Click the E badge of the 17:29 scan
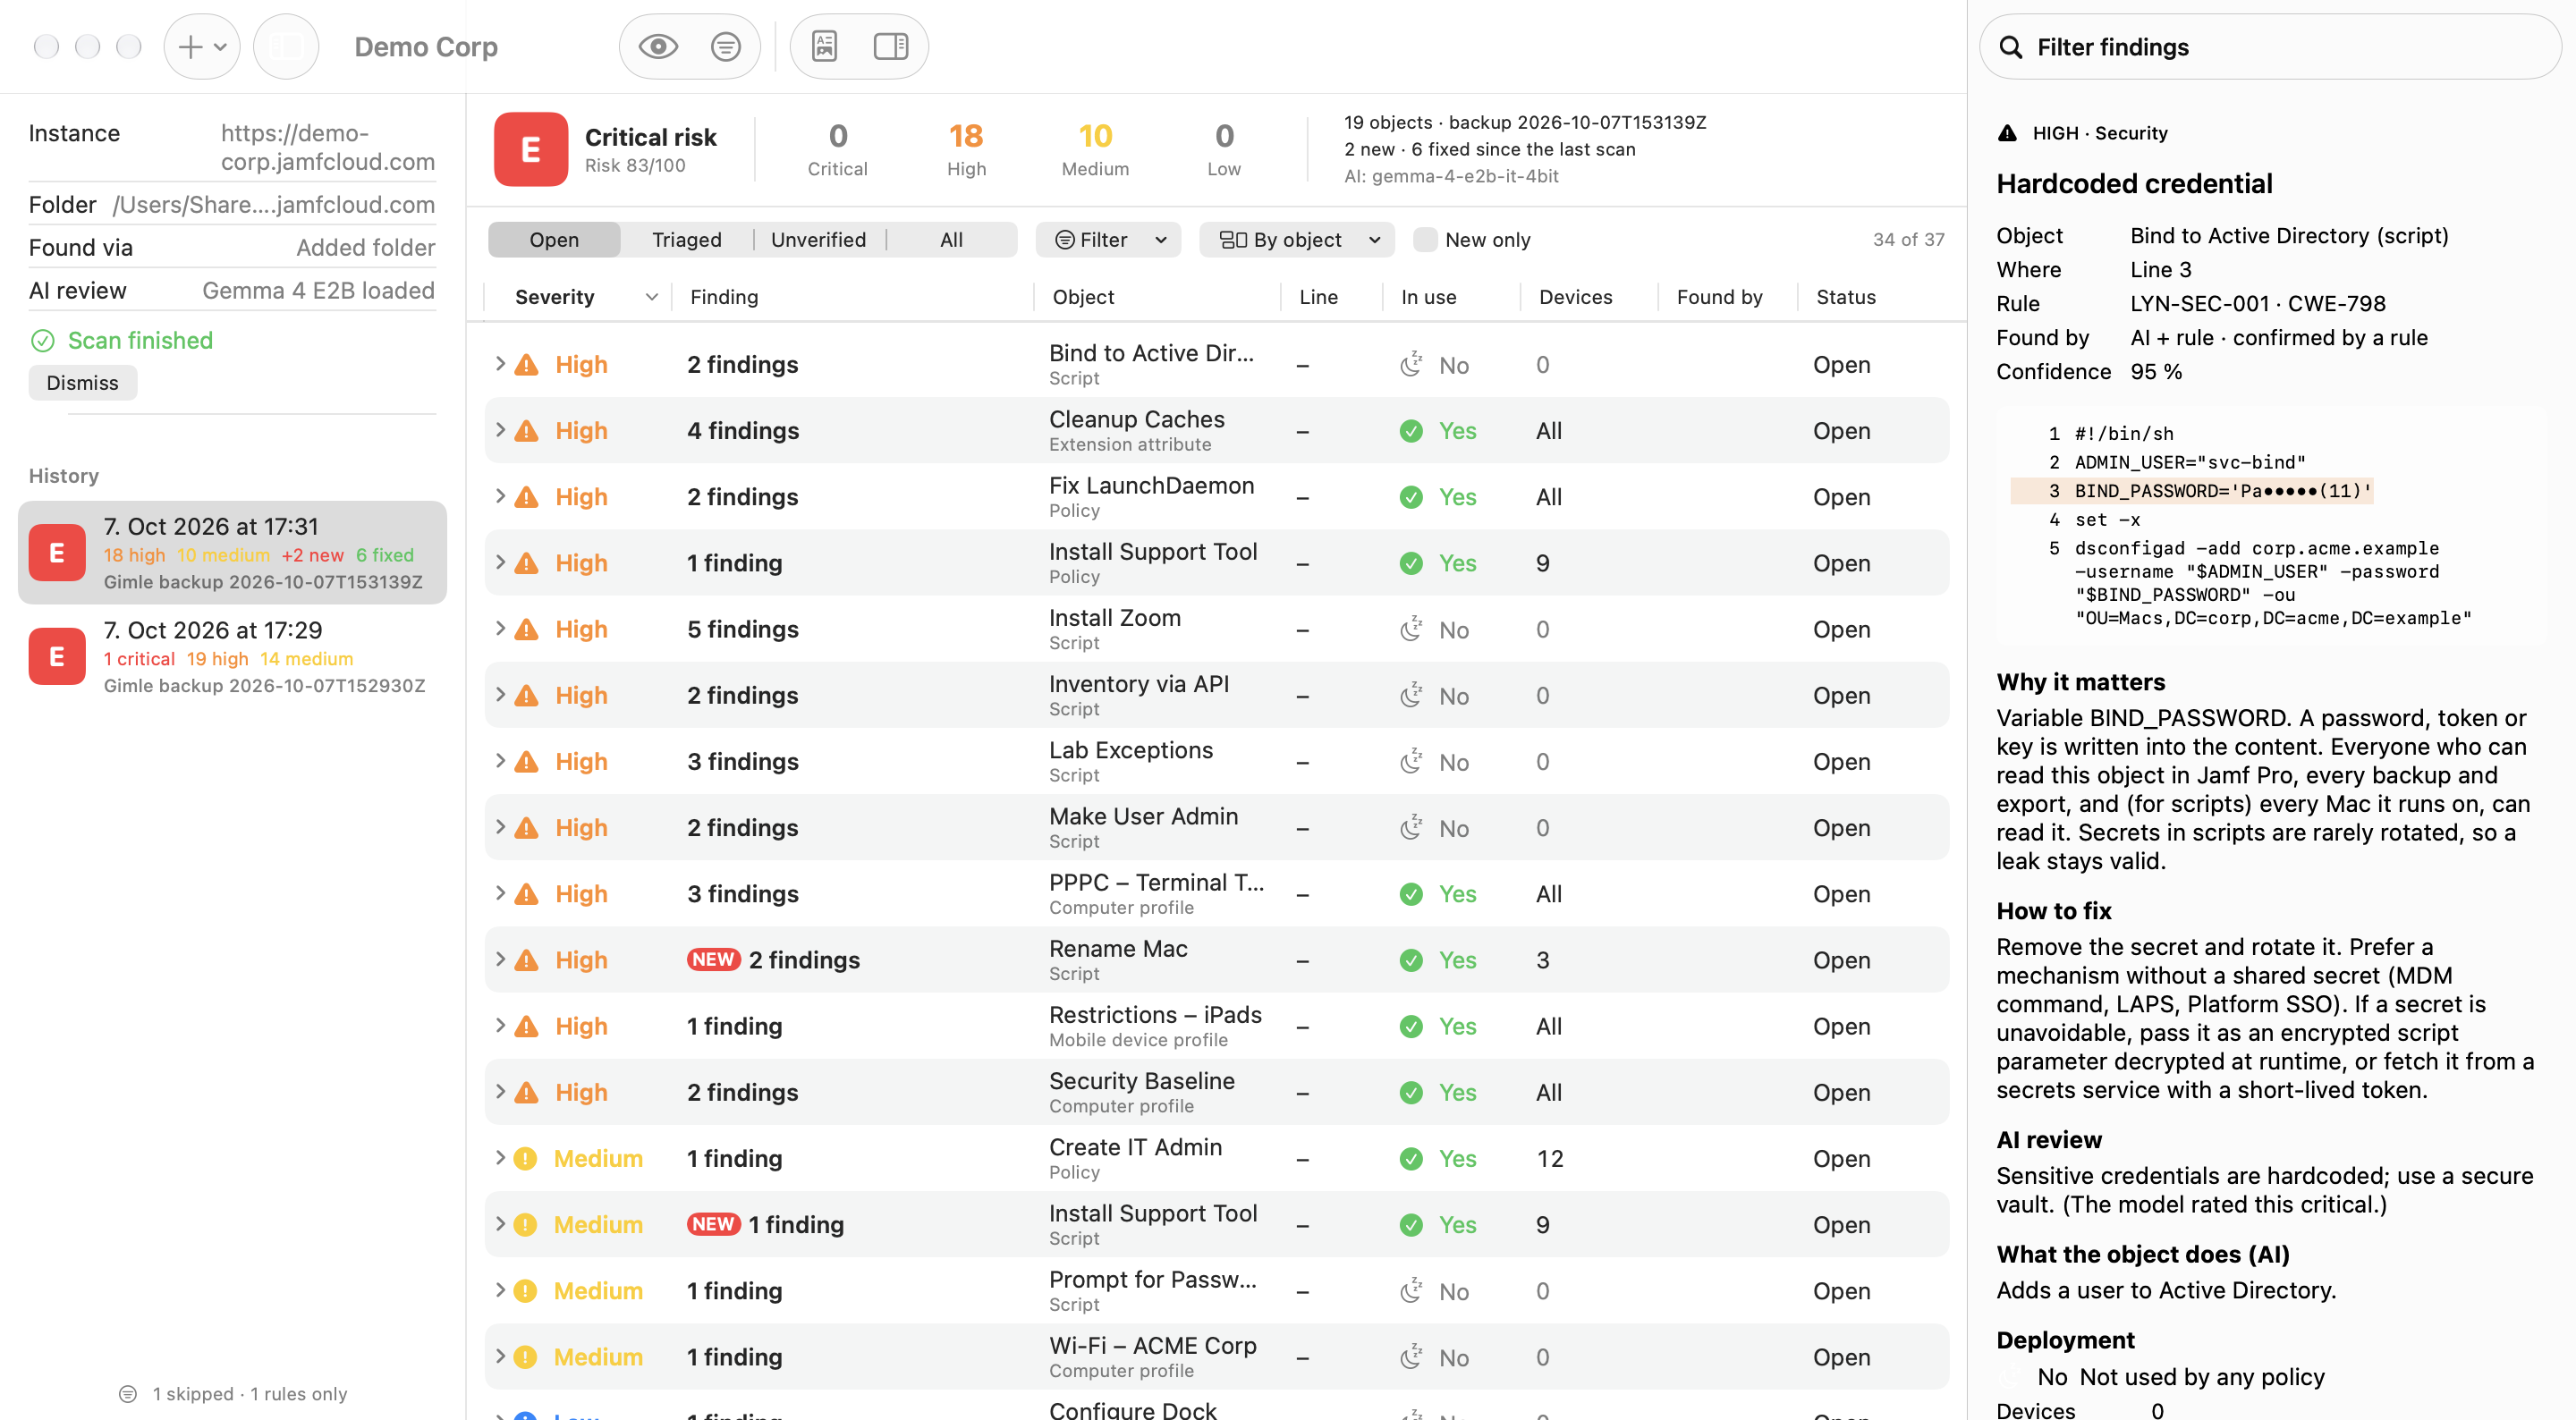 tap(57, 656)
